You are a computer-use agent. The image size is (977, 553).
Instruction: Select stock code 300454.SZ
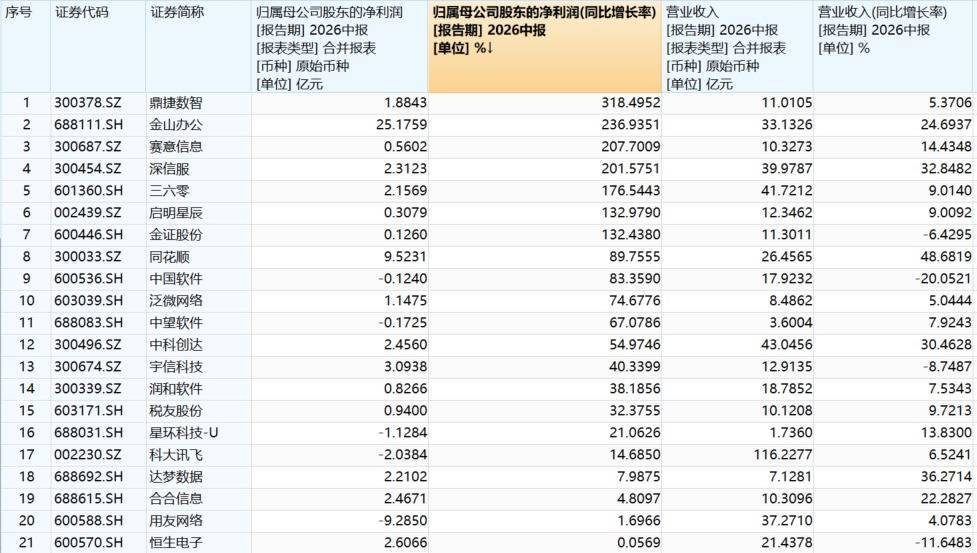pyautogui.click(x=88, y=169)
